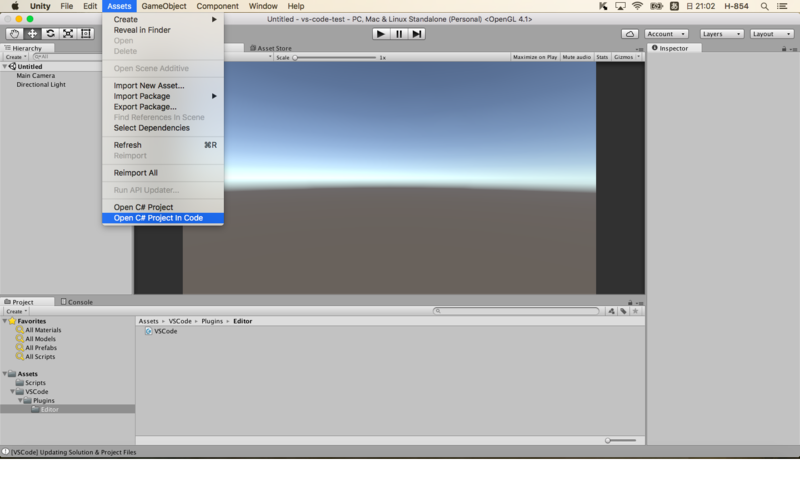This screenshot has width=800, height=500.
Task: Click the Project search field
Action: coord(516,311)
